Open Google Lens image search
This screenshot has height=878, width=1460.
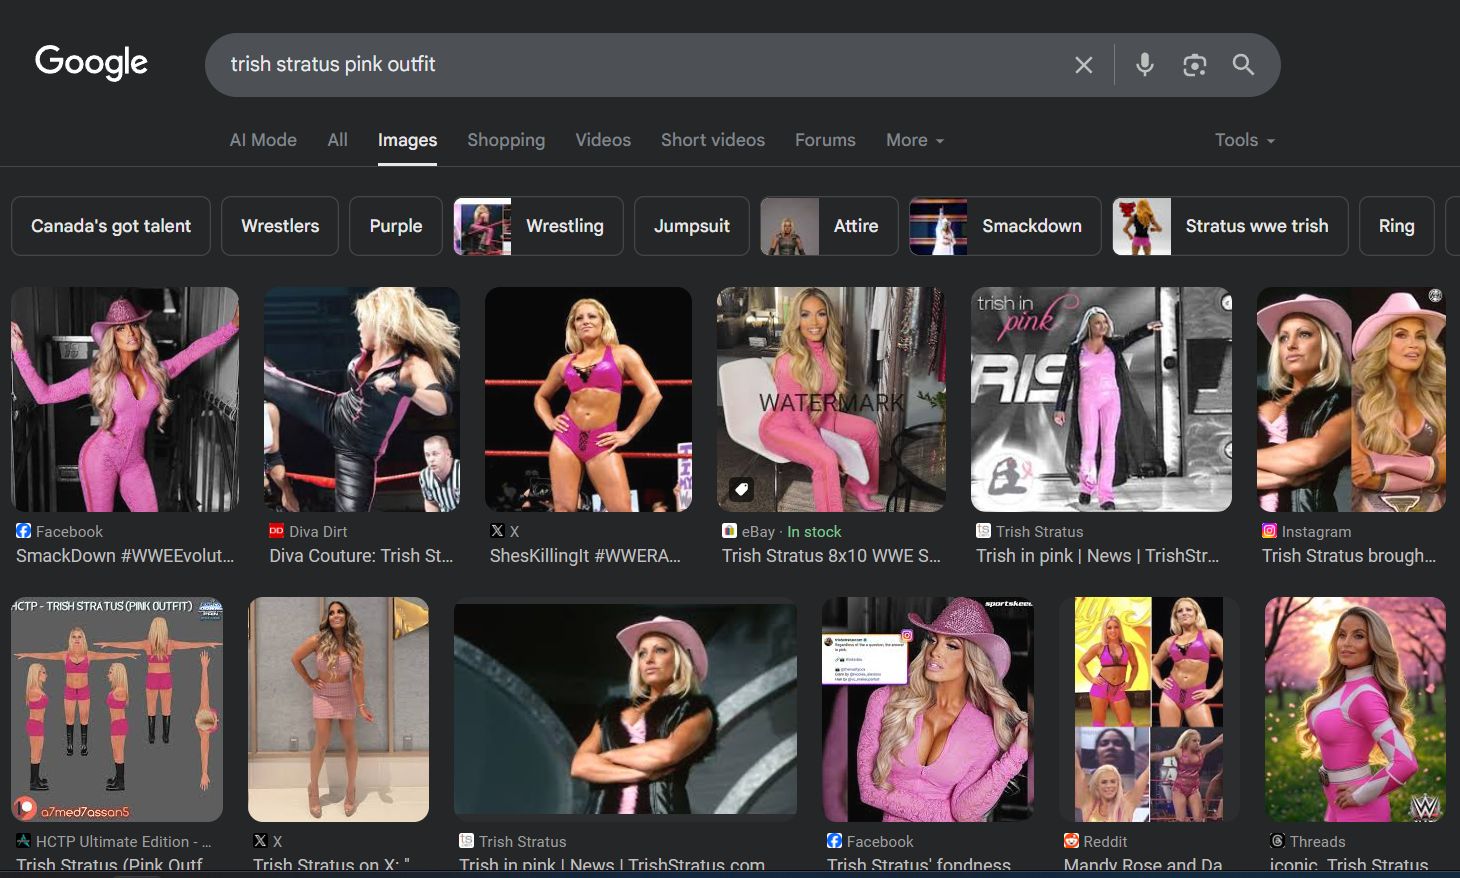1194,65
